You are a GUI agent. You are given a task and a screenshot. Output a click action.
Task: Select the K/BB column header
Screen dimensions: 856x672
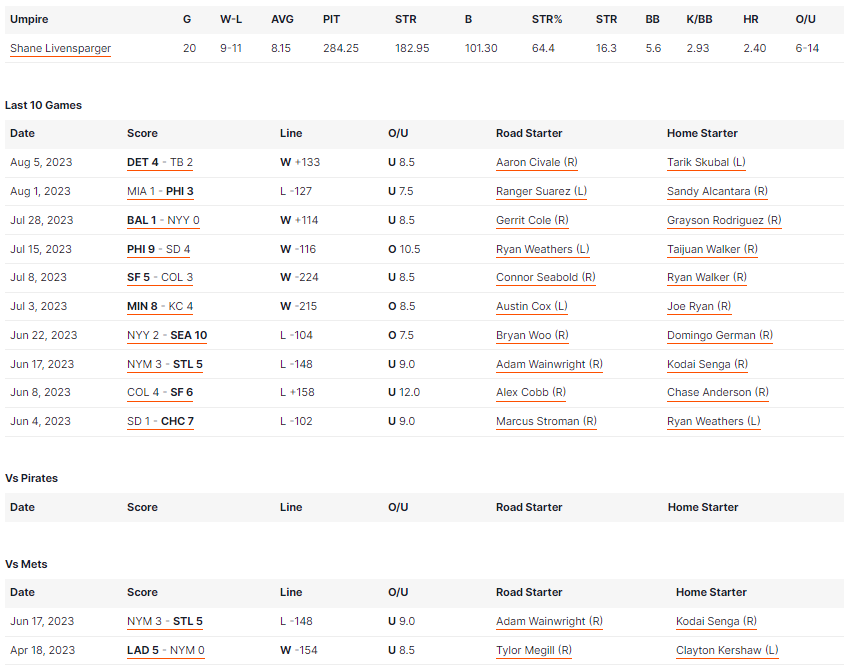tap(699, 19)
